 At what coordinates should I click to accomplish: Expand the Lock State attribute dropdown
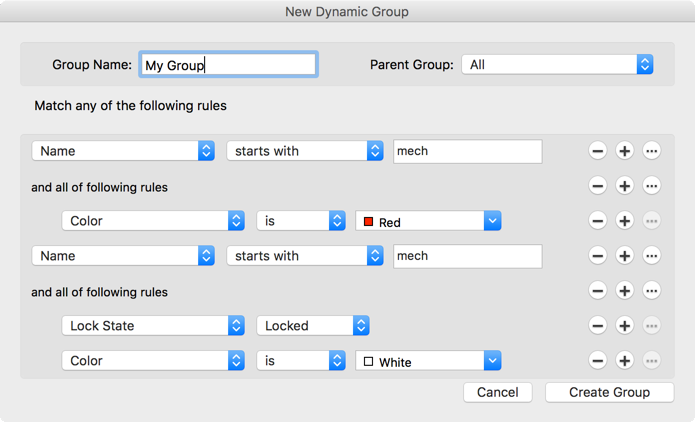pyautogui.click(x=153, y=326)
